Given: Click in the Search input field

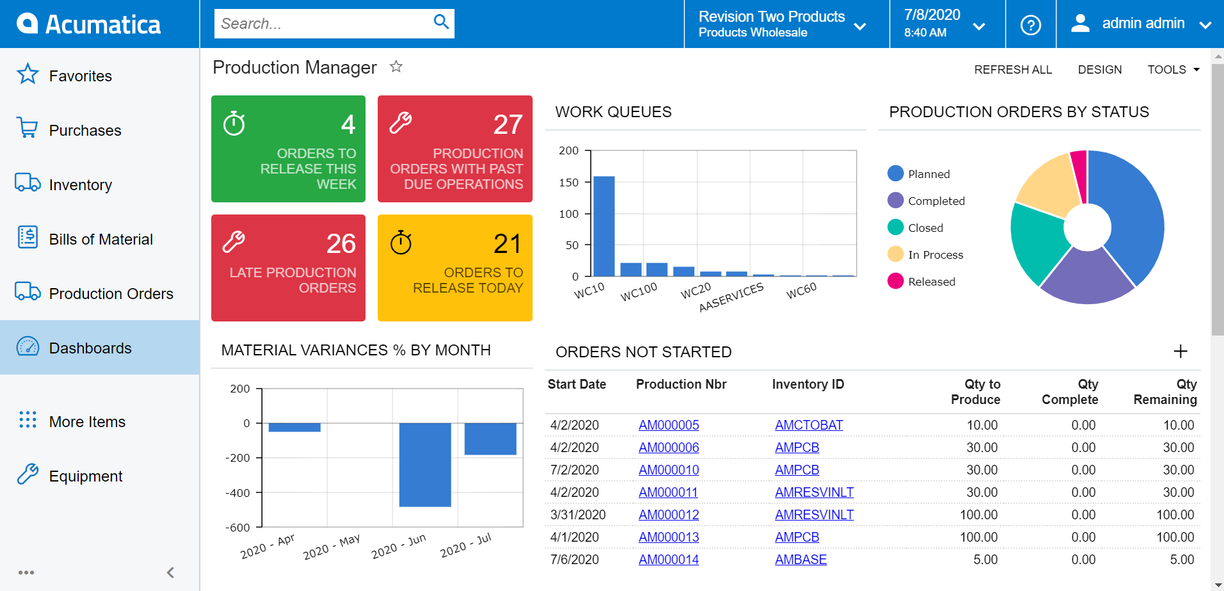Looking at the screenshot, I should pyautogui.click(x=322, y=23).
